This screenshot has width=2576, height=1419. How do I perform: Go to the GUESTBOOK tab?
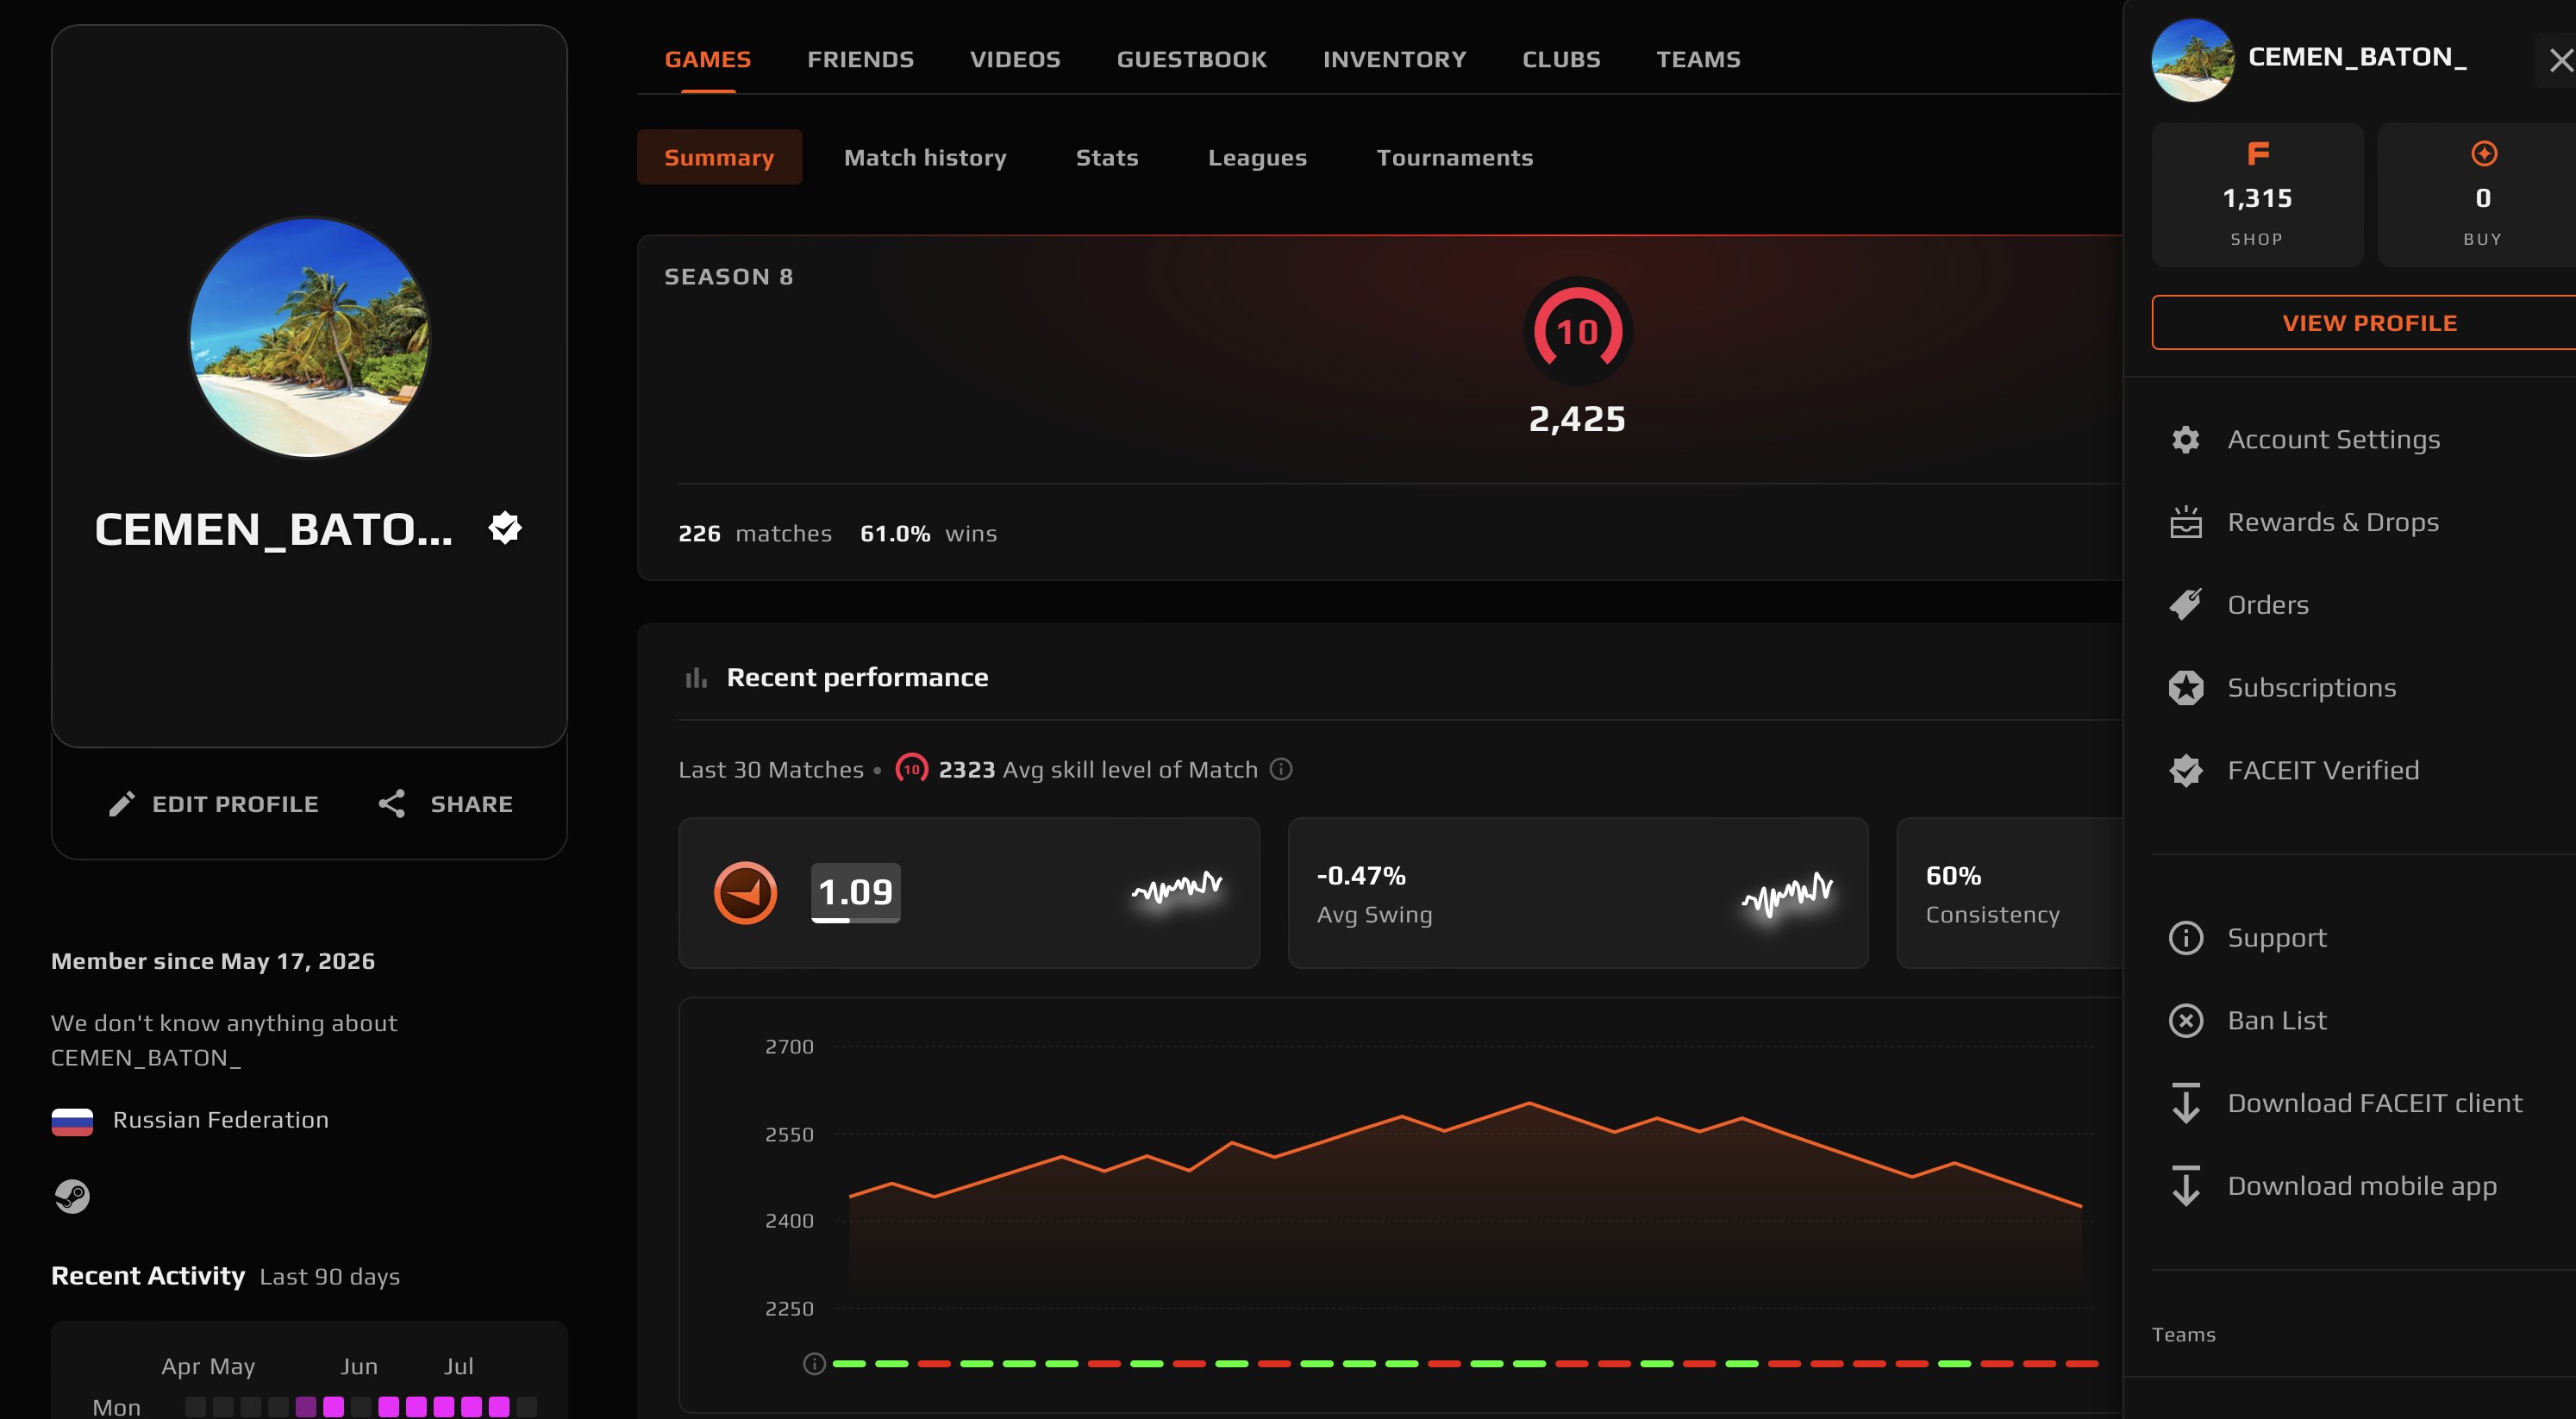[1191, 59]
